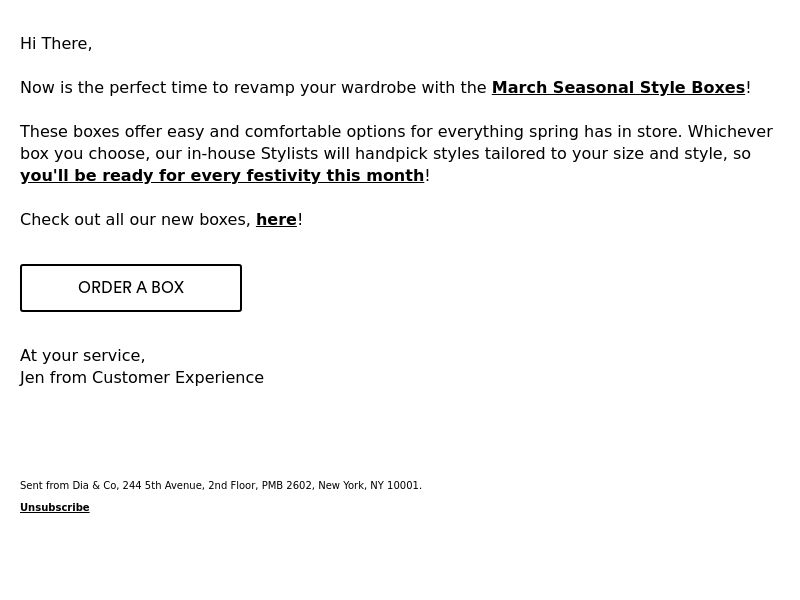Screen dimensions: 800x600
Task: Click the 'At your service,' closing line
Action: tap(83, 356)
